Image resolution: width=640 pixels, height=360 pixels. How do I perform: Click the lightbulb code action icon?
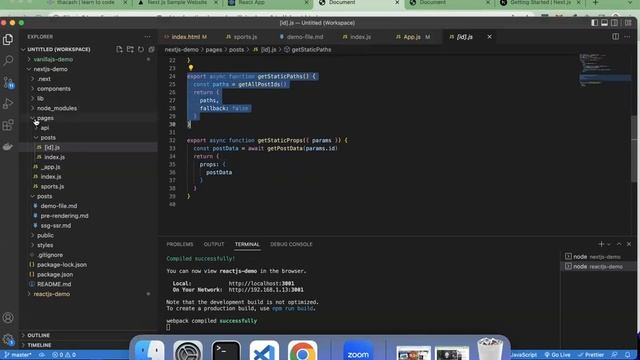tap(191, 68)
